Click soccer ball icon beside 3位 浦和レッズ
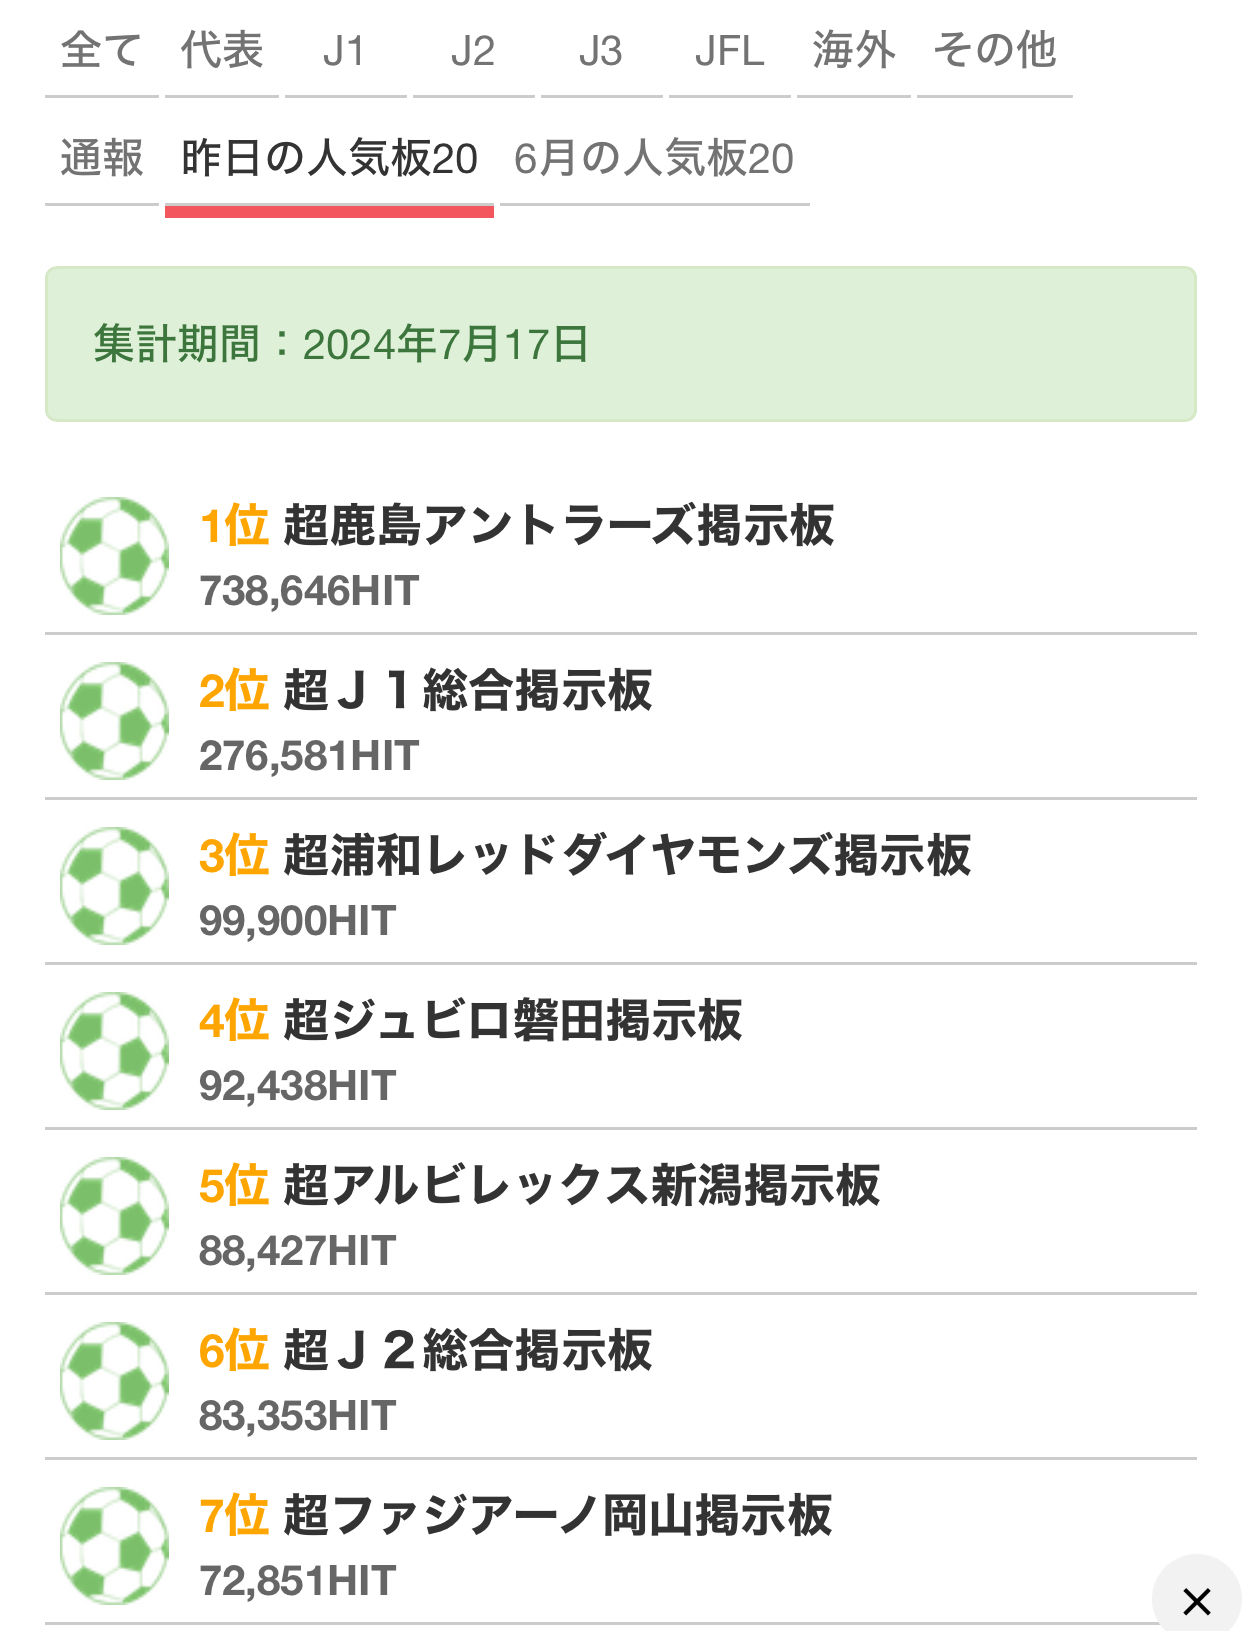Image resolution: width=1242 pixels, height=1631 pixels. [114, 886]
